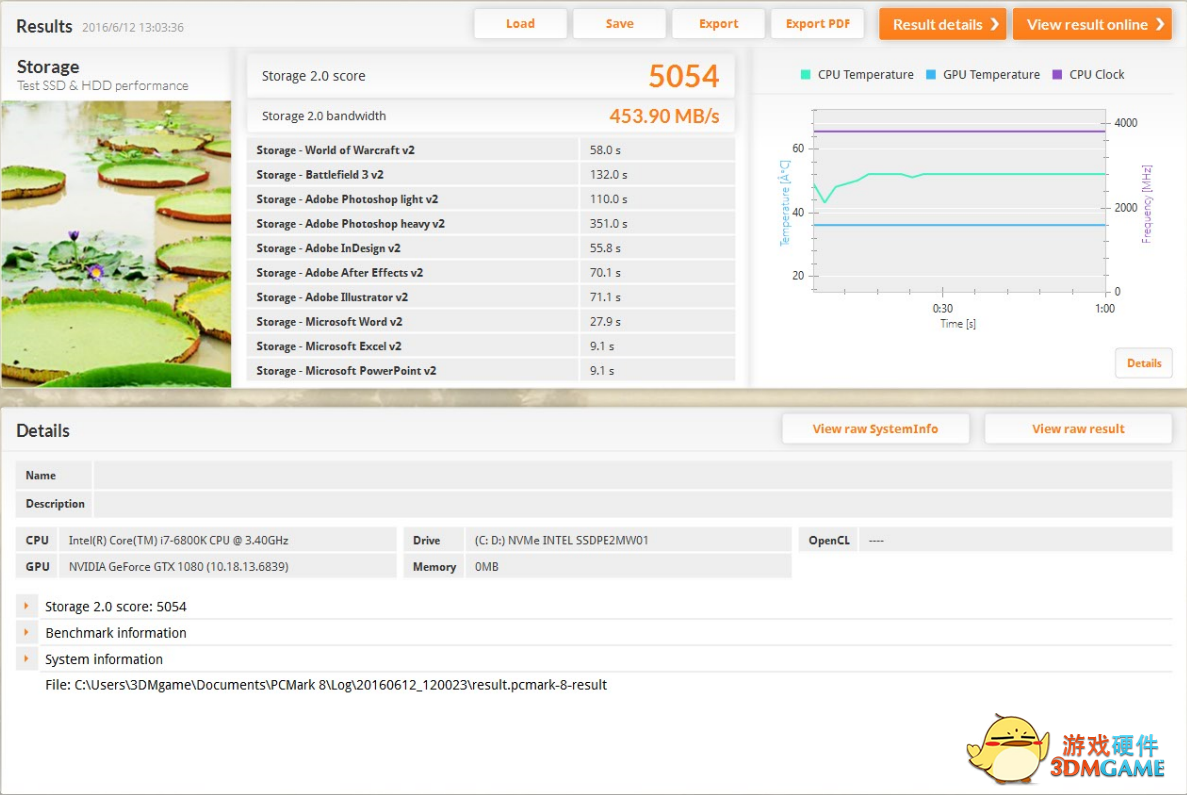The height and width of the screenshot is (795, 1187).
Task: Click the Save button
Action: pyautogui.click(x=619, y=23)
